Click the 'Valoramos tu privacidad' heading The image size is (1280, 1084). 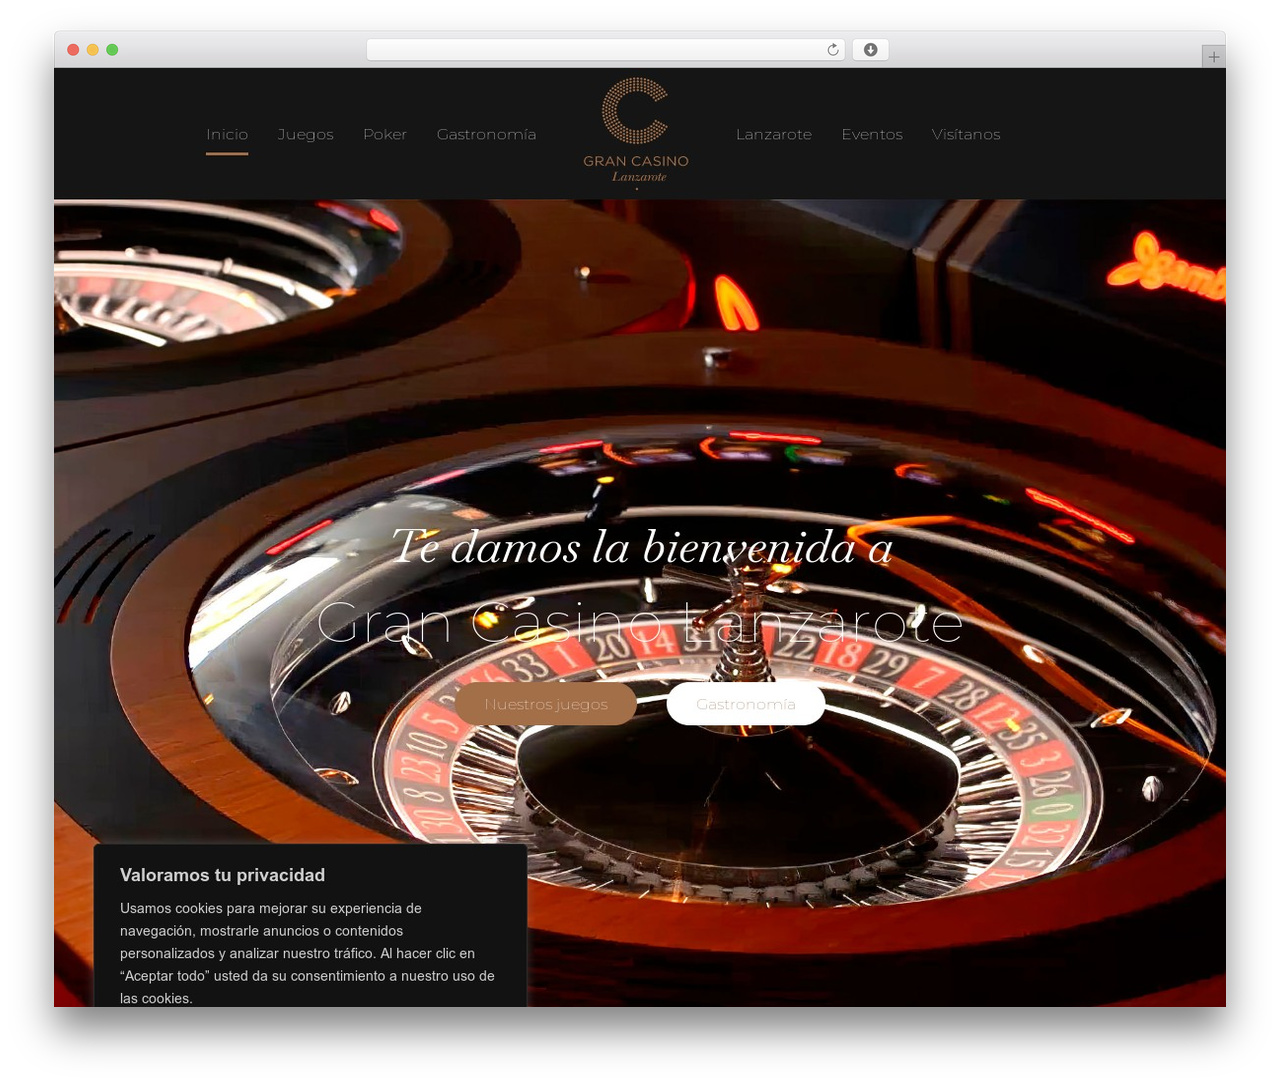(222, 875)
